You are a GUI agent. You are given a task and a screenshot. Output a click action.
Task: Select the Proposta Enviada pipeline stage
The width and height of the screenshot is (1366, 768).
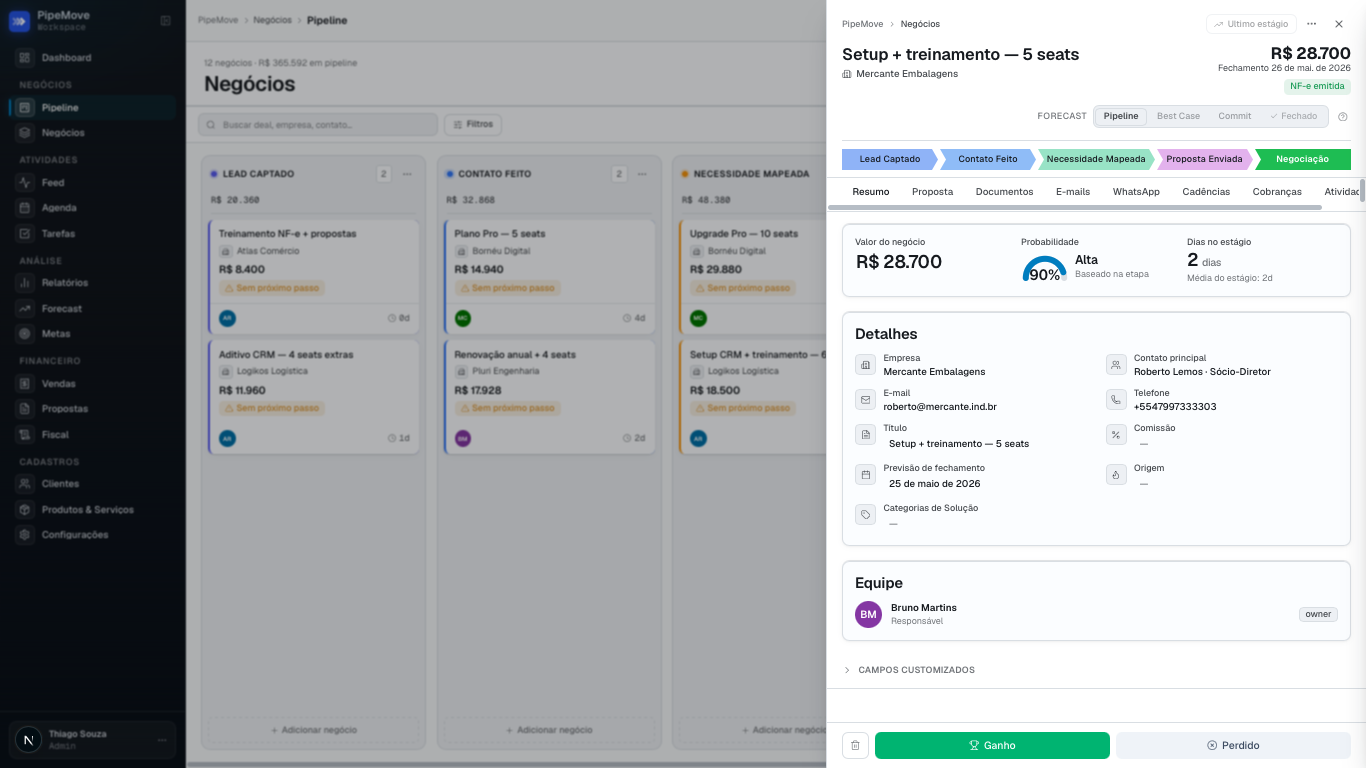pos(1204,159)
